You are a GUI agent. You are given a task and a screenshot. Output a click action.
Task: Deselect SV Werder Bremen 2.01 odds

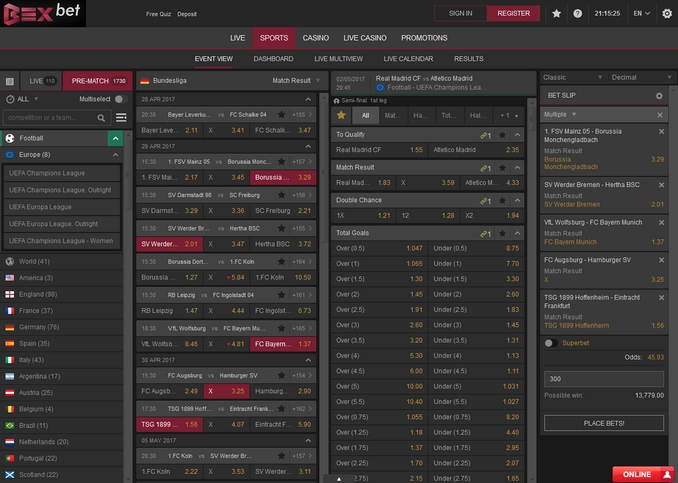click(x=169, y=244)
